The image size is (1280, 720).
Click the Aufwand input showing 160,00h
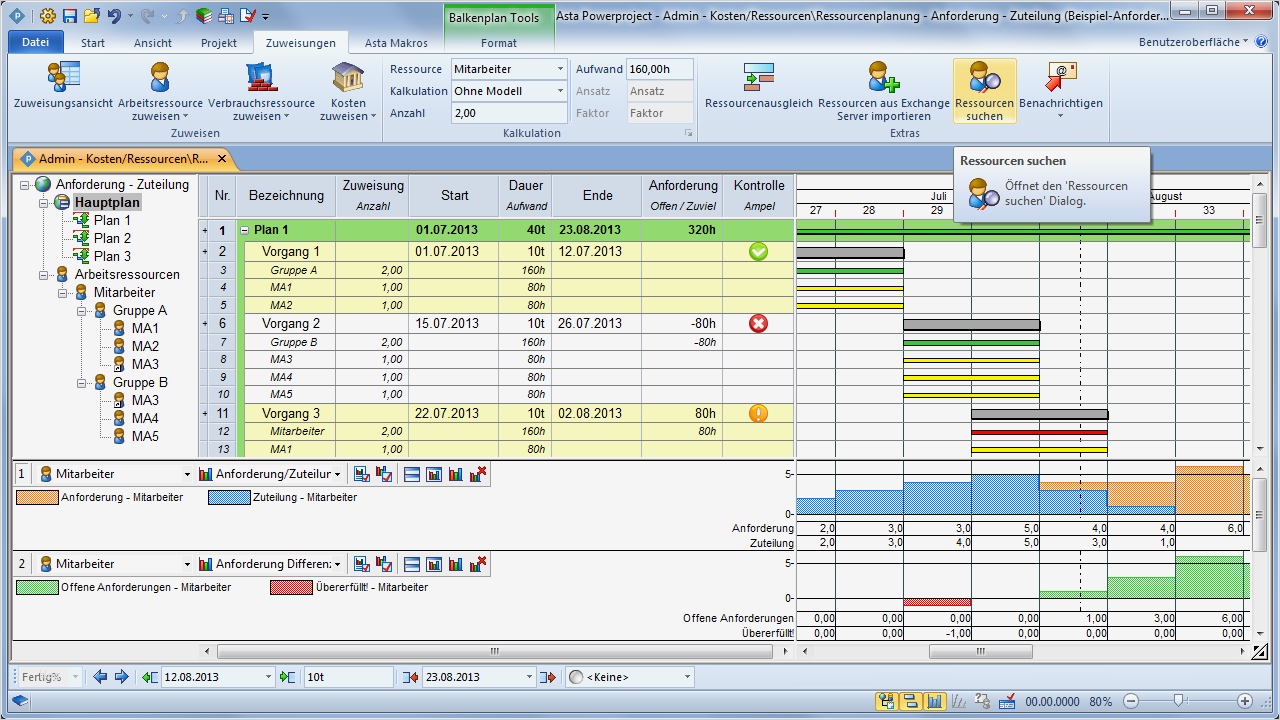pos(660,69)
